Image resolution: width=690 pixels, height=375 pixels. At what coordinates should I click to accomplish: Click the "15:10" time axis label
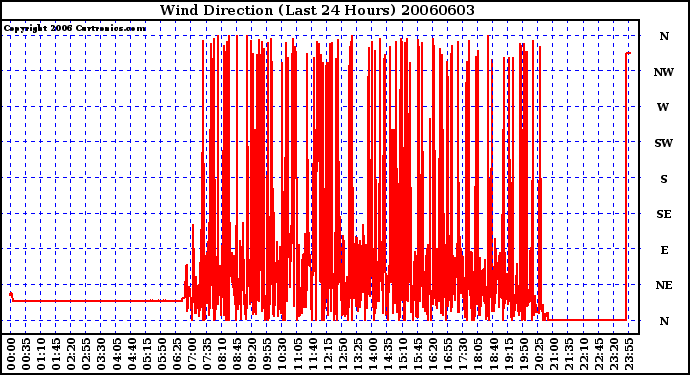[x=403, y=354]
